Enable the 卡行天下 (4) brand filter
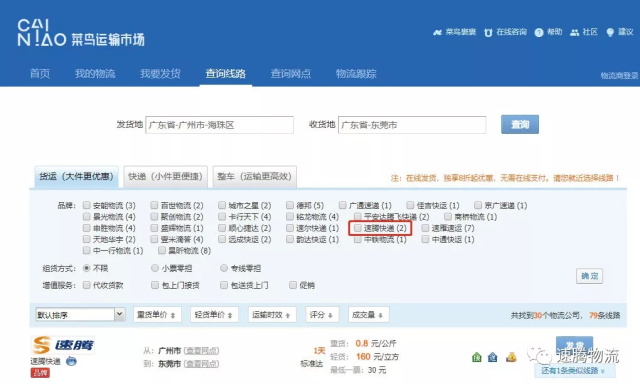Screen dimensions: 640x384 pyautogui.click(x=222, y=216)
